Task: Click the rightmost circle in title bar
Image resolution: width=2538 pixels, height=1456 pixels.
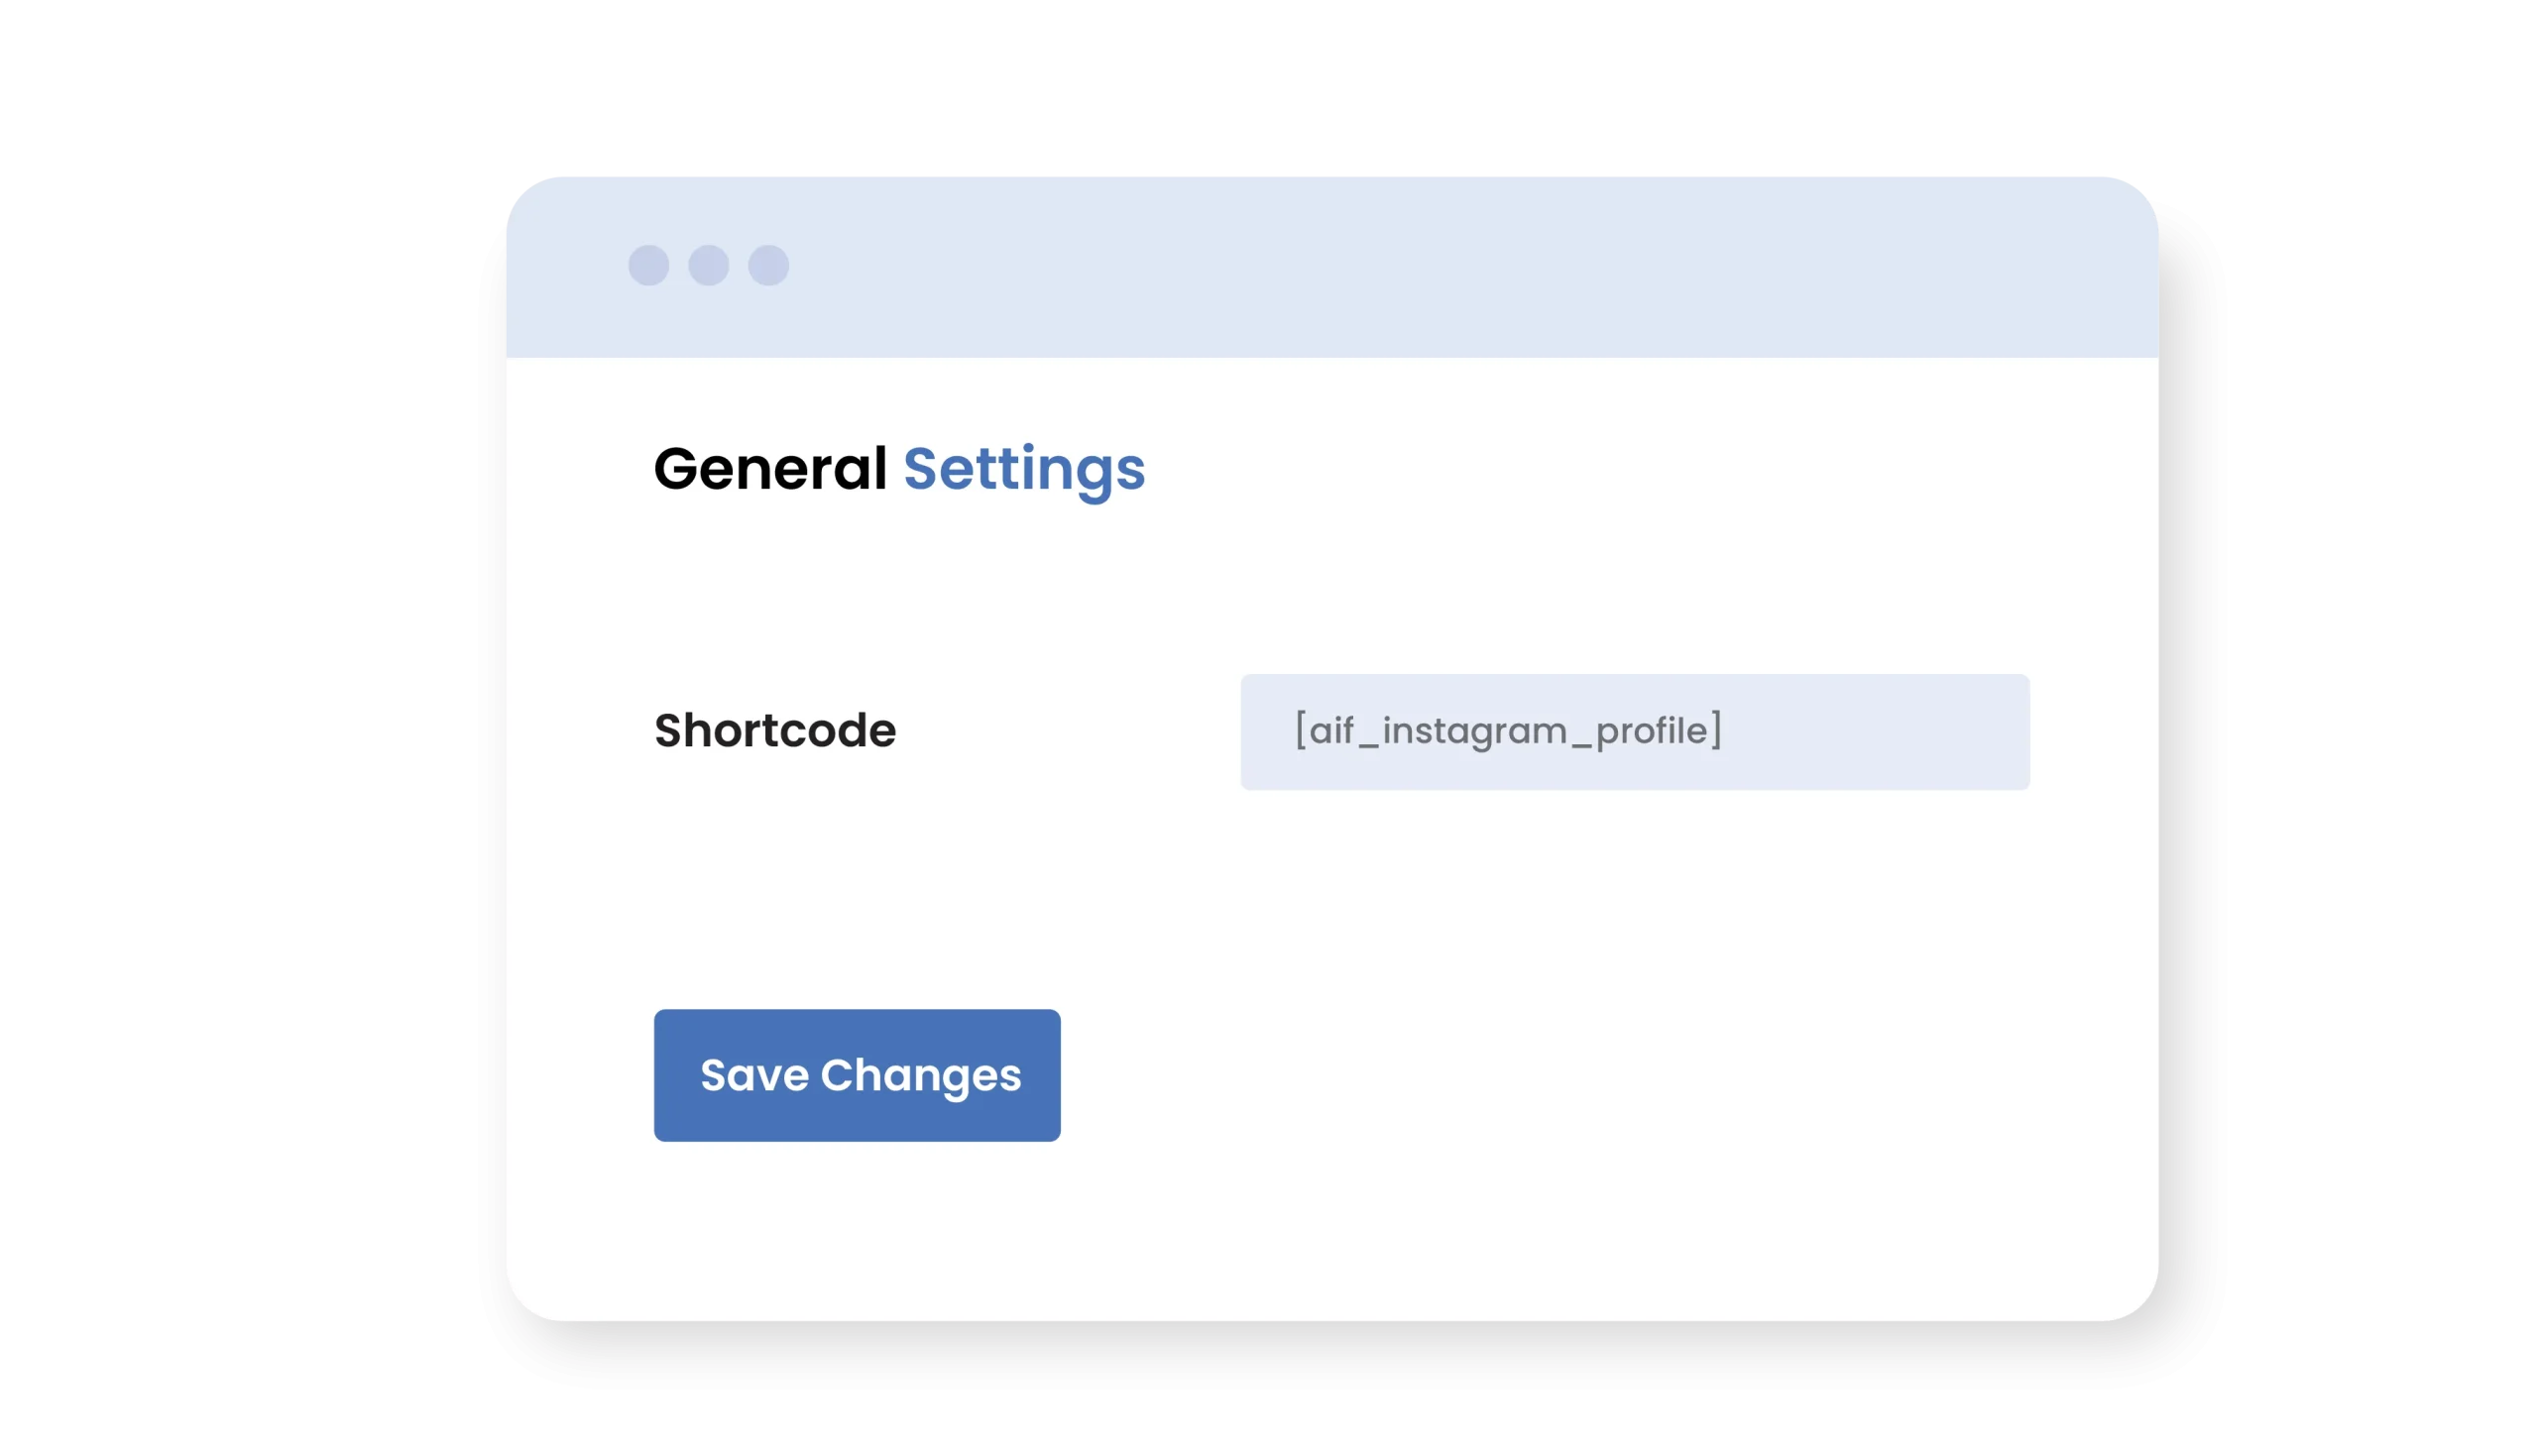Action: point(768,265)
